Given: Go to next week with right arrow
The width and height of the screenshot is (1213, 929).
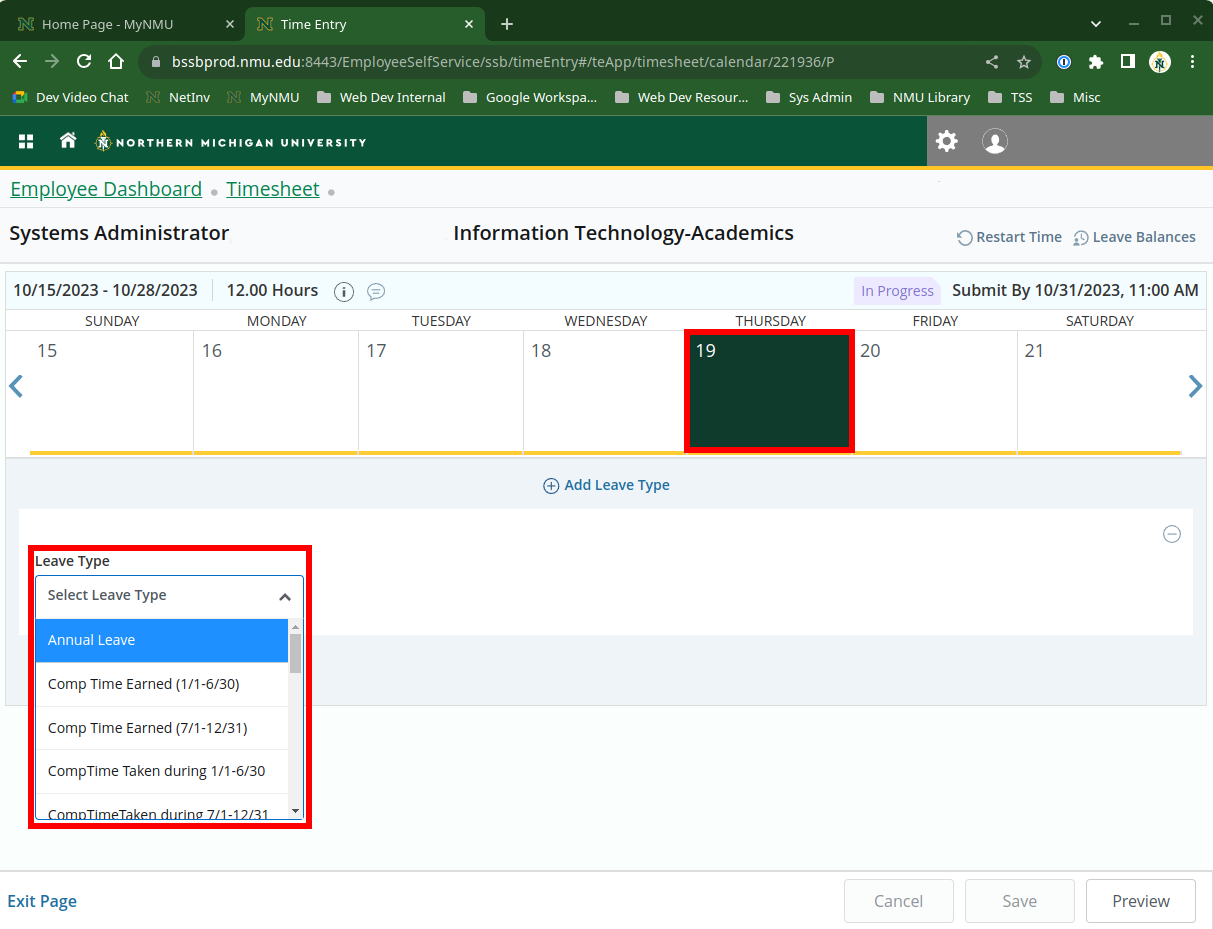Looking at the screenshot, I should [x=1194, y=386].
